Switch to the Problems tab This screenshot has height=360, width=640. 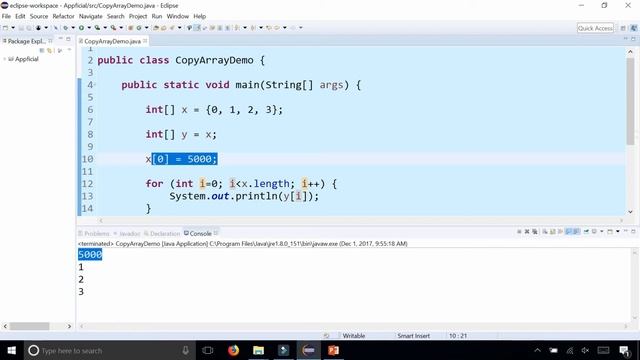tap(94, 233)
